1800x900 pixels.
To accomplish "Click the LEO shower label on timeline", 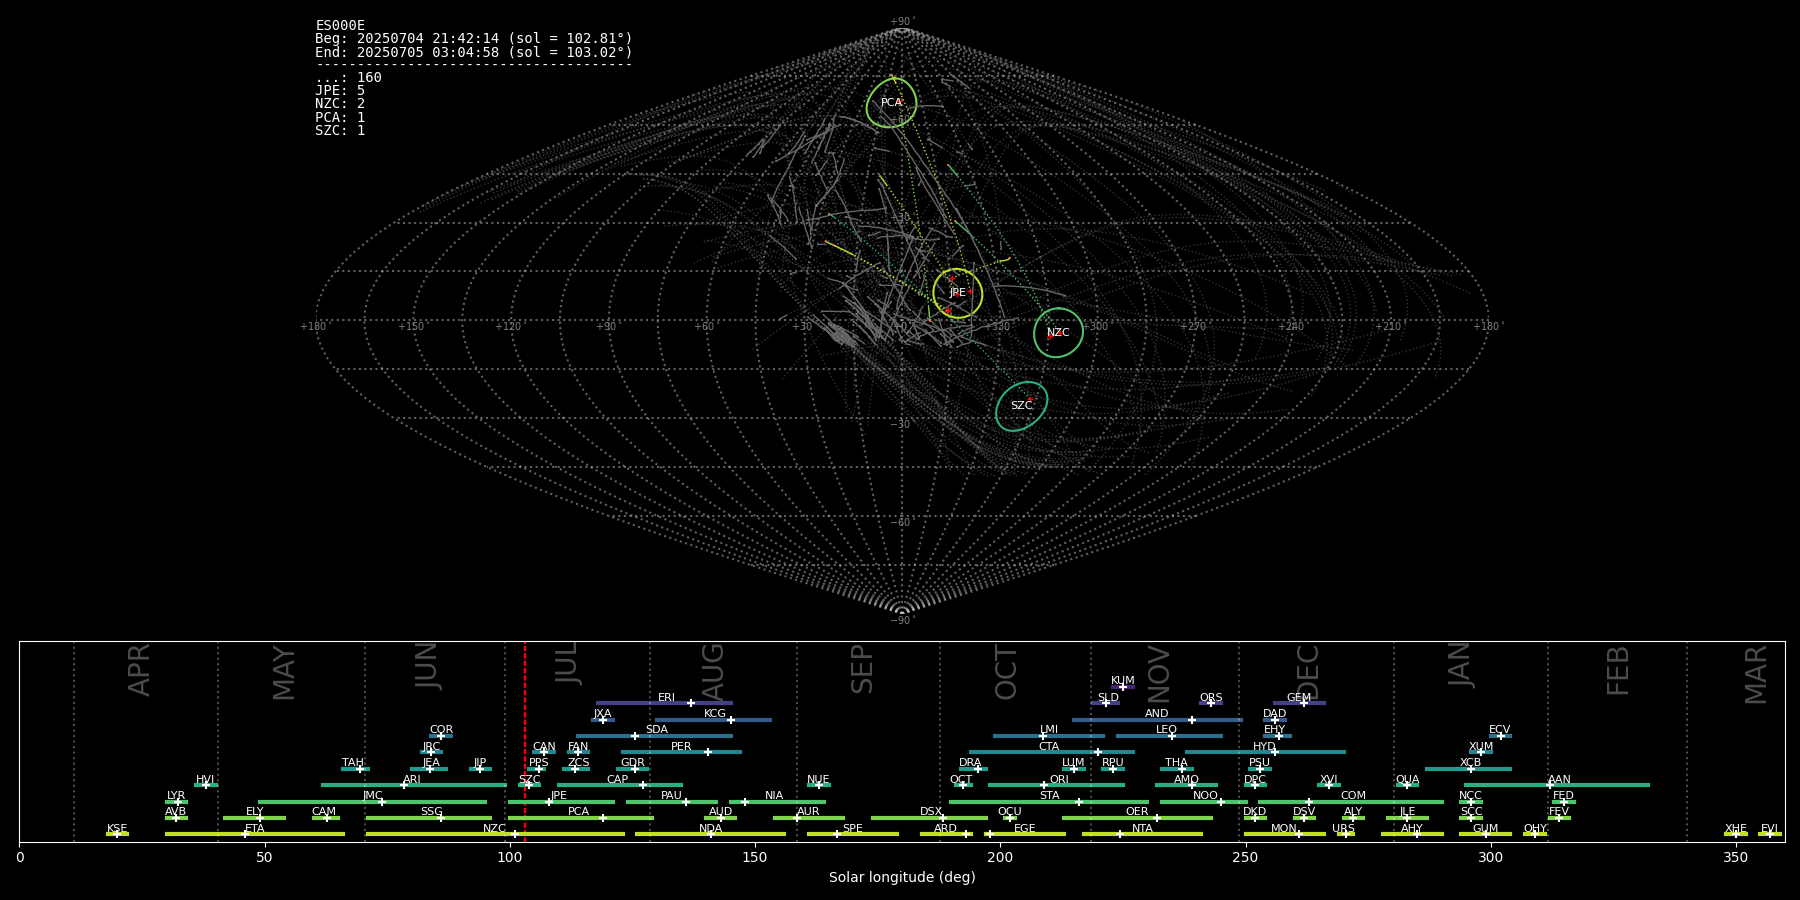I will [1167, 730].
